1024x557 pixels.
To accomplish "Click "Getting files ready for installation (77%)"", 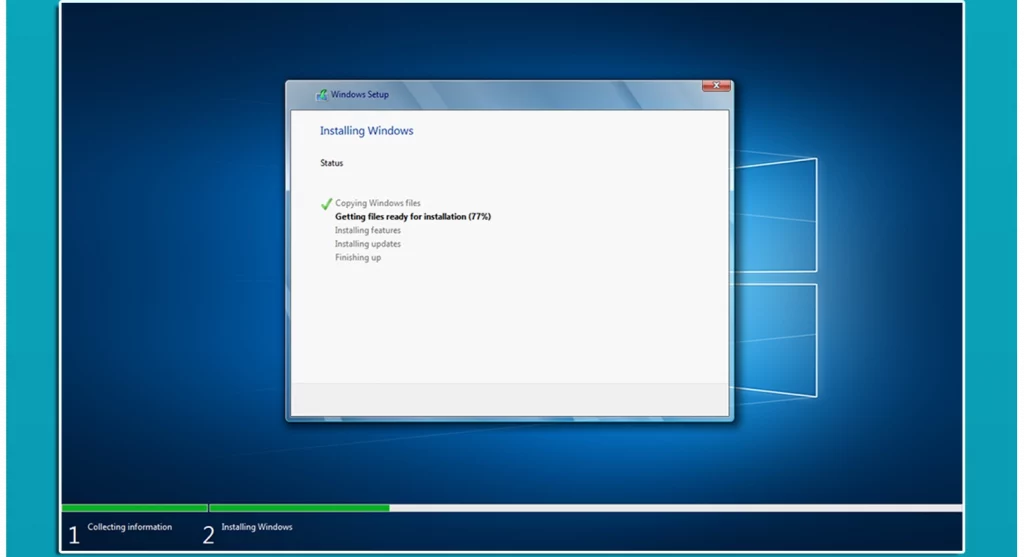I will [x=412, y=217].
